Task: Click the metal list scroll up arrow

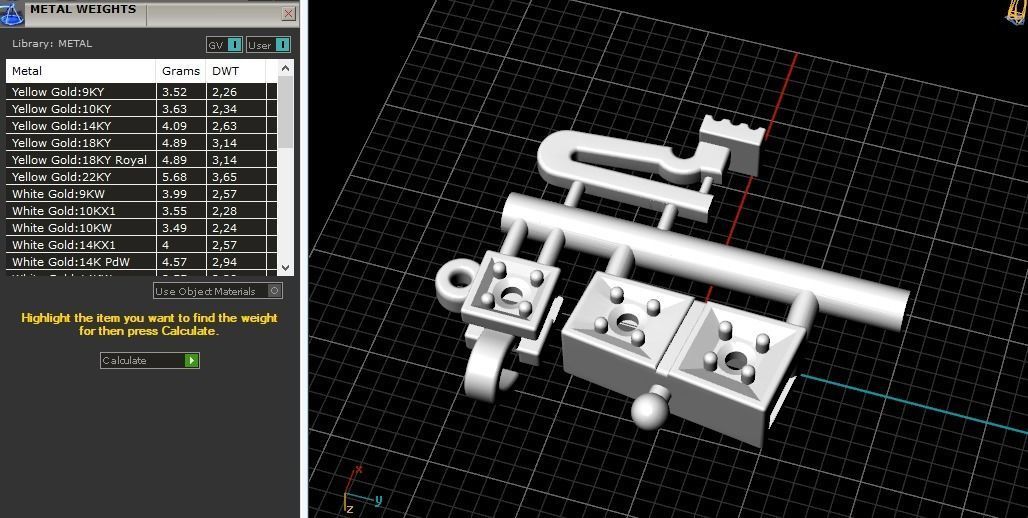Action: tap(285, 68)
